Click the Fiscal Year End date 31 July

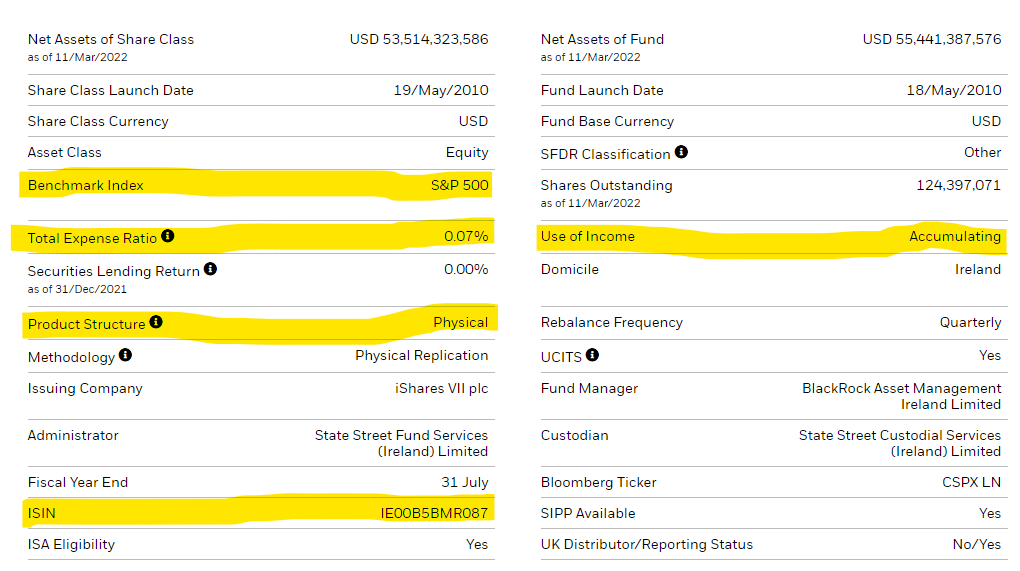[464, 482]
